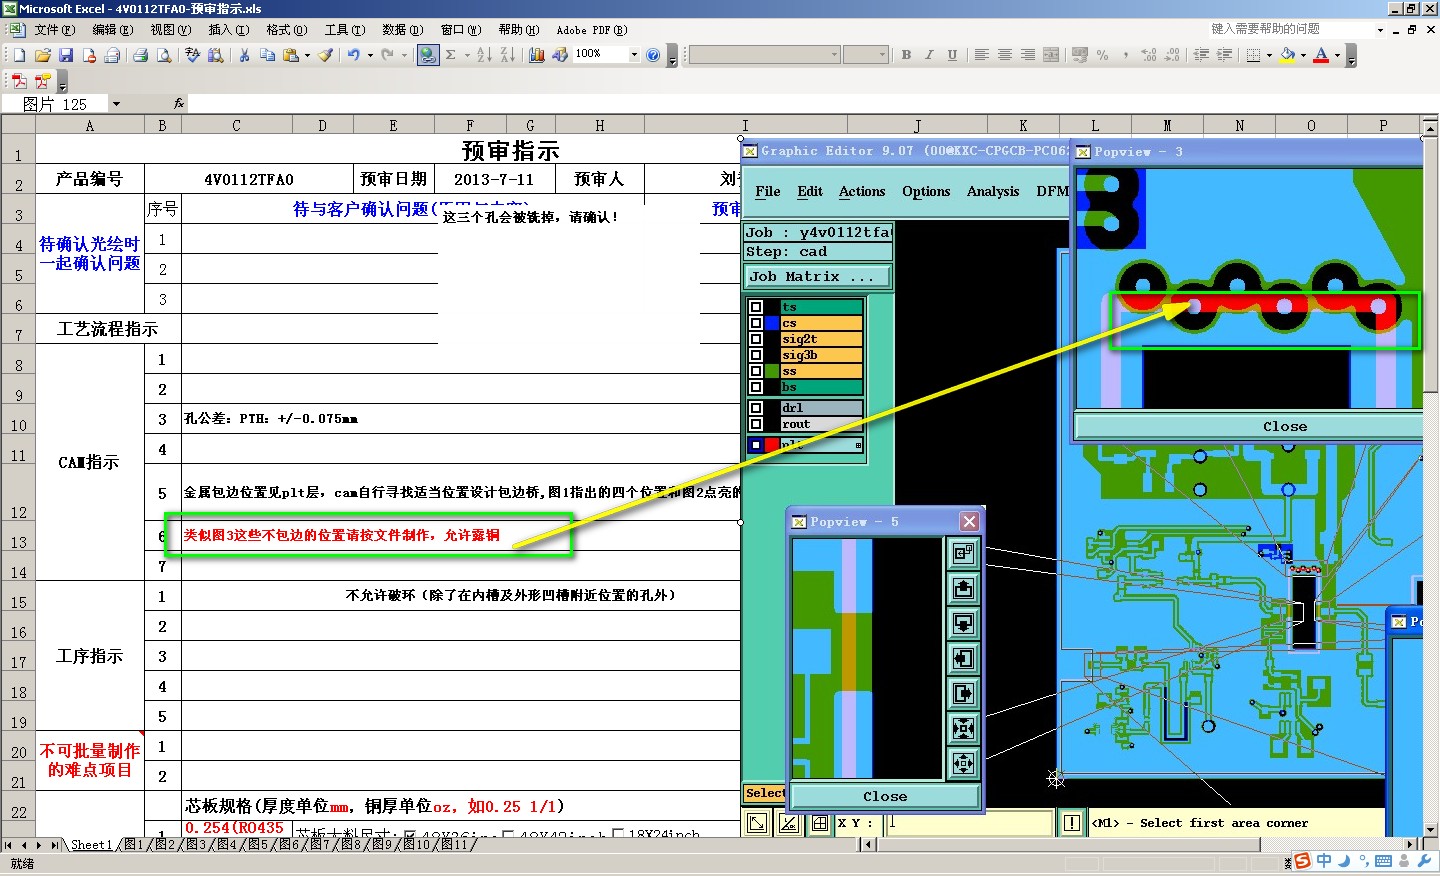
Task: Toggle the ss layer checkbox
Action: [x=756, y=371]
